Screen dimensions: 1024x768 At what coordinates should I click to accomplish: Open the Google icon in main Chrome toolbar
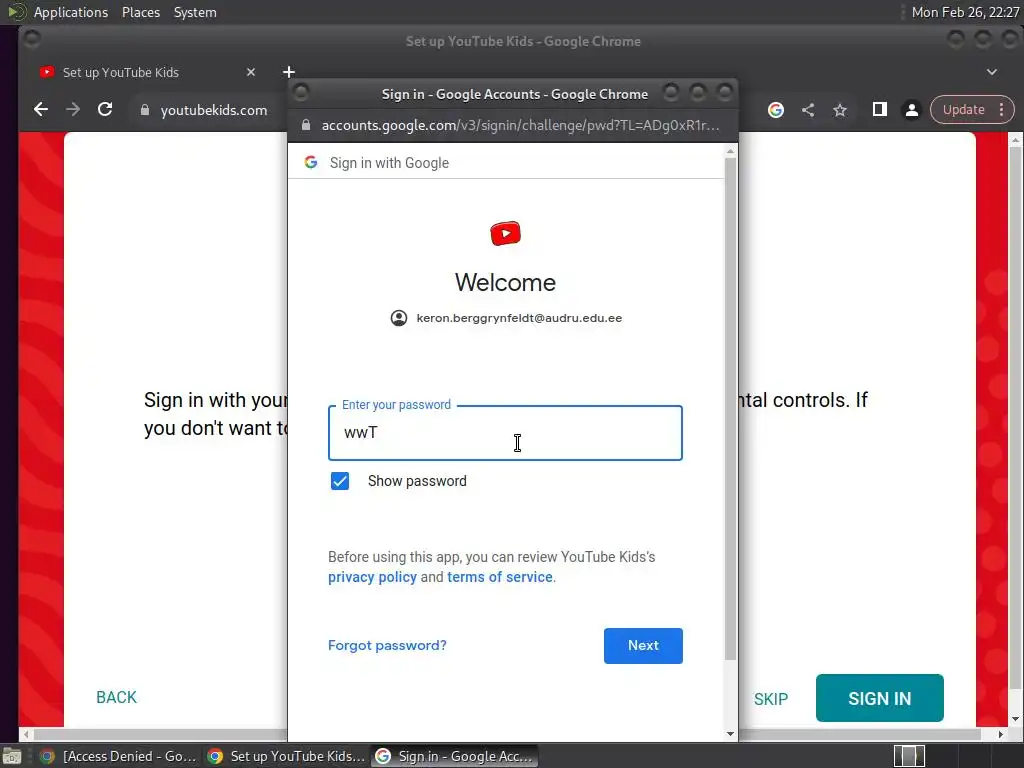(x=776, y=110)
